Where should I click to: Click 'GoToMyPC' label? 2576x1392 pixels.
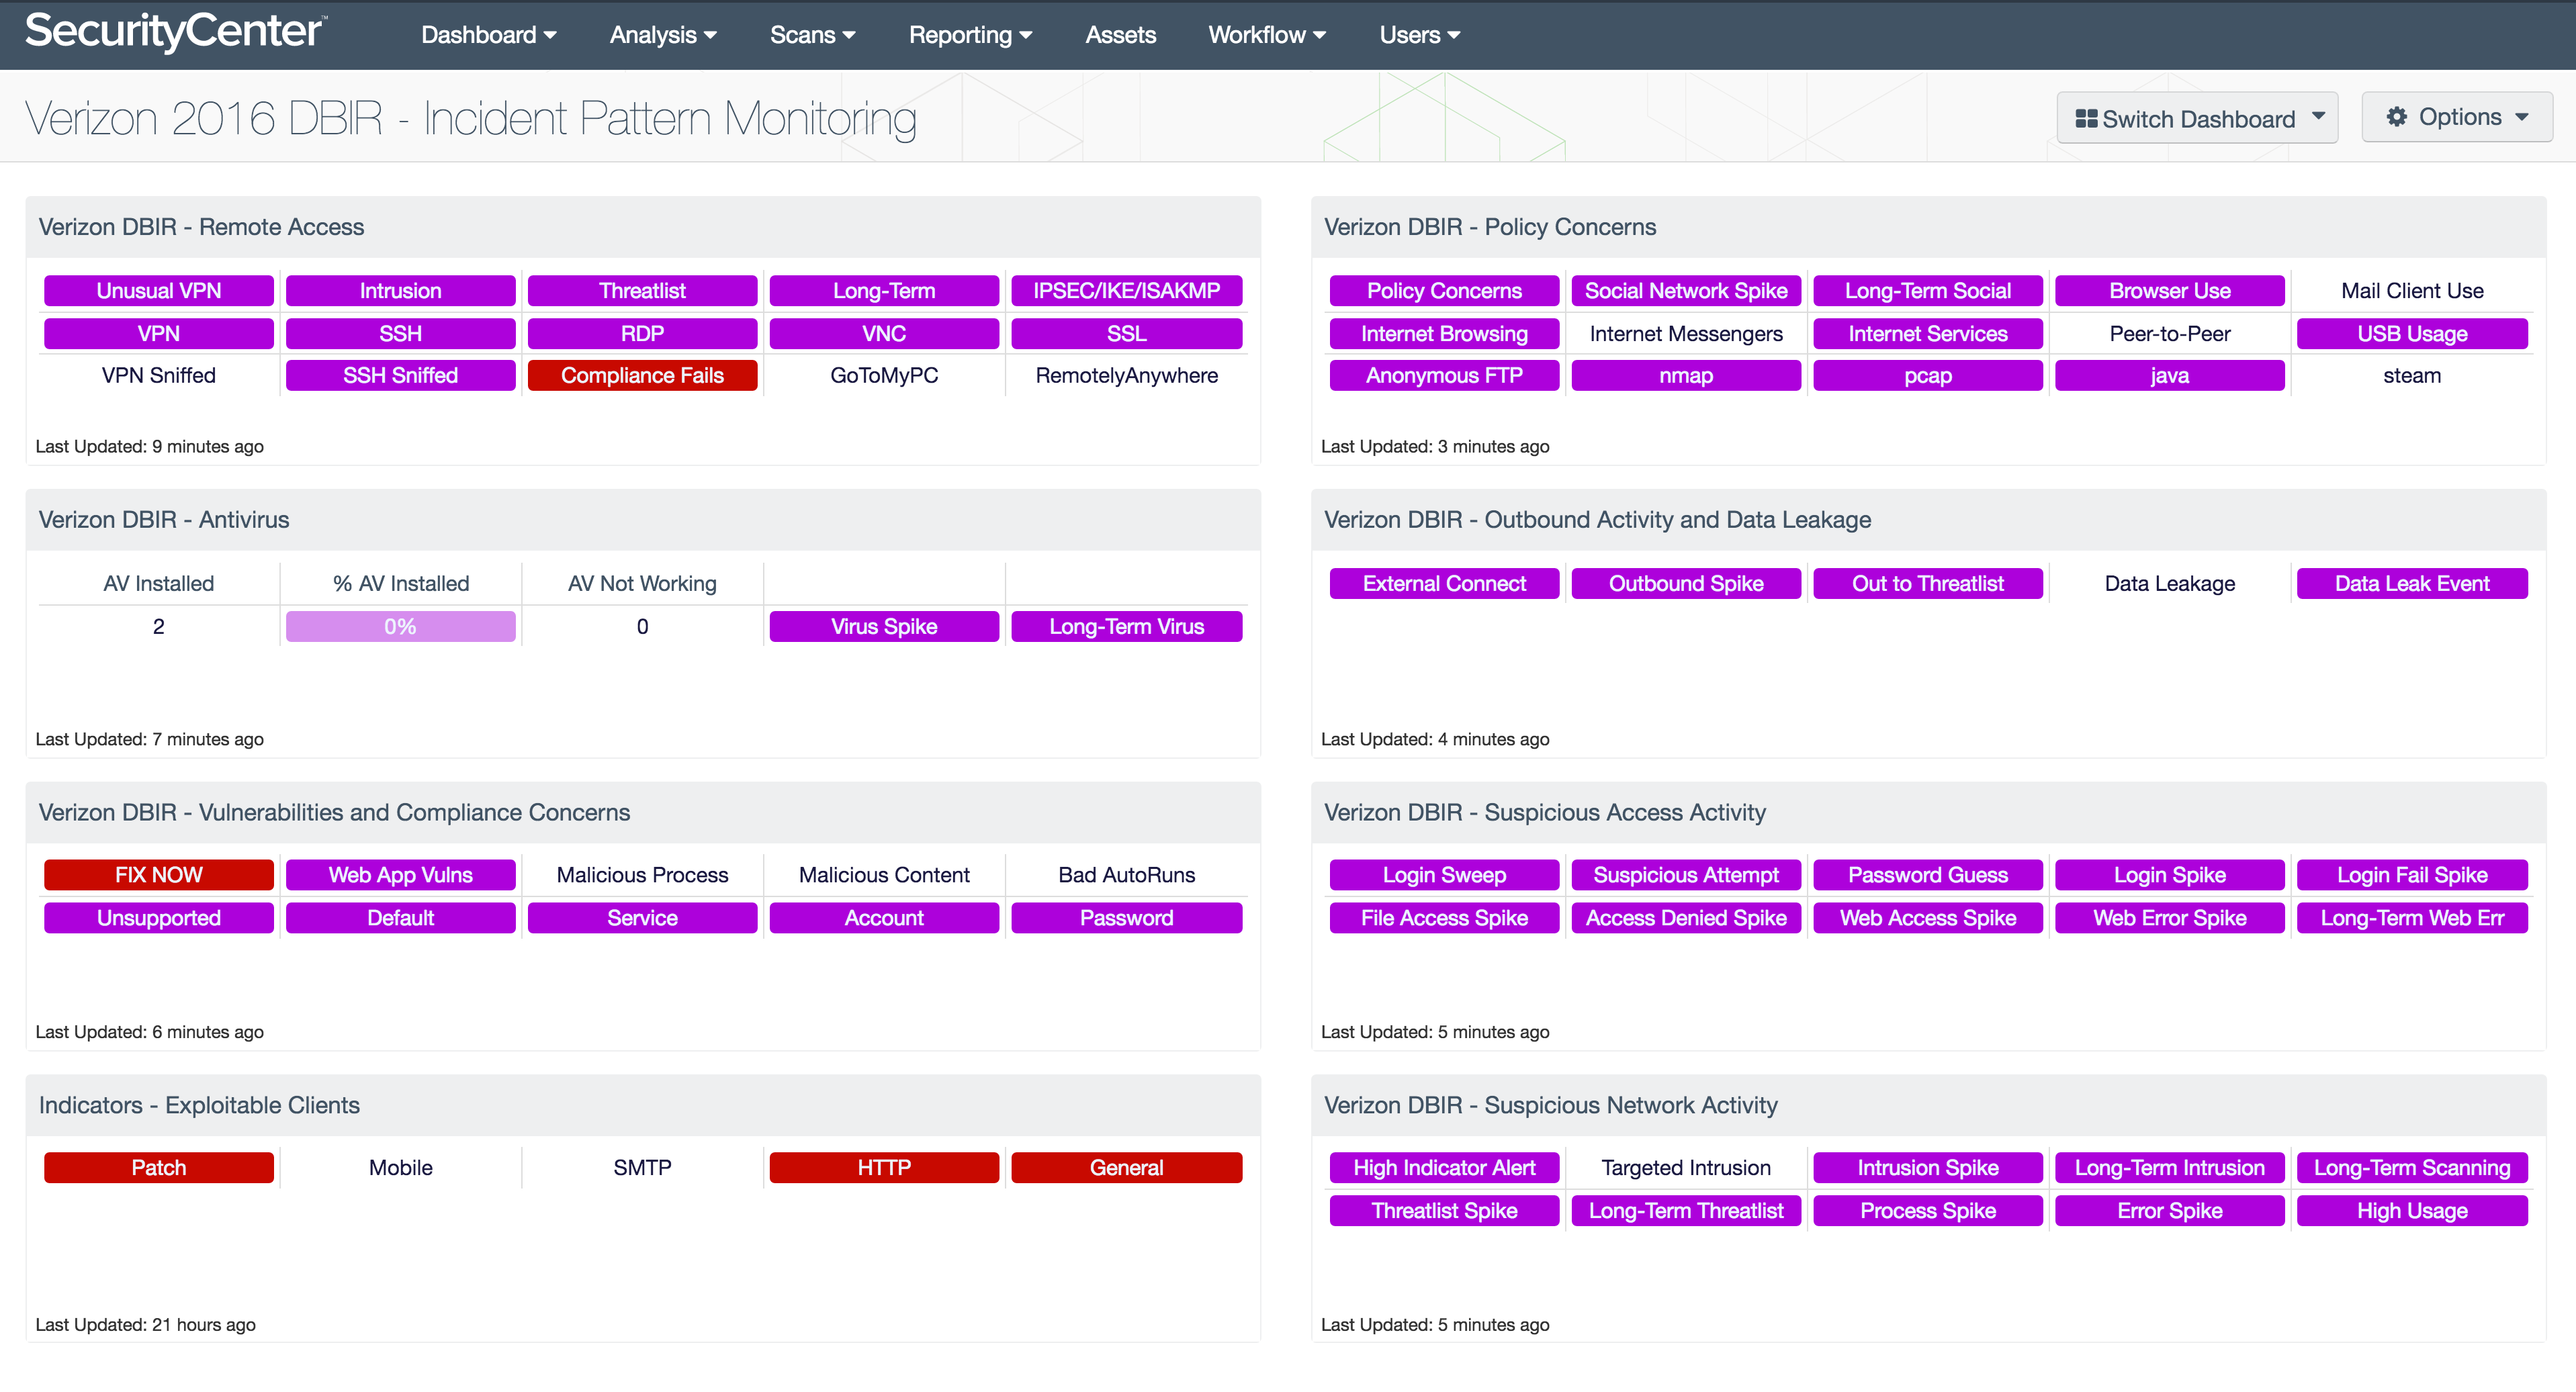tap(885, 376)
